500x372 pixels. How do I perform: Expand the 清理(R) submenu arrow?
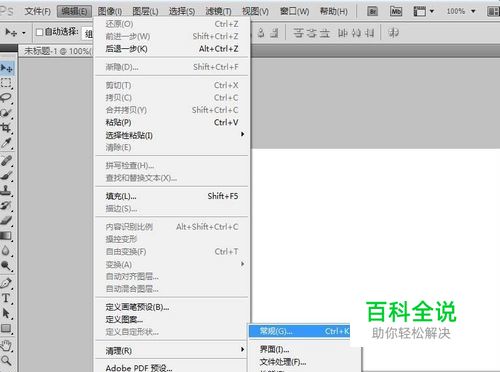point(243,350)
